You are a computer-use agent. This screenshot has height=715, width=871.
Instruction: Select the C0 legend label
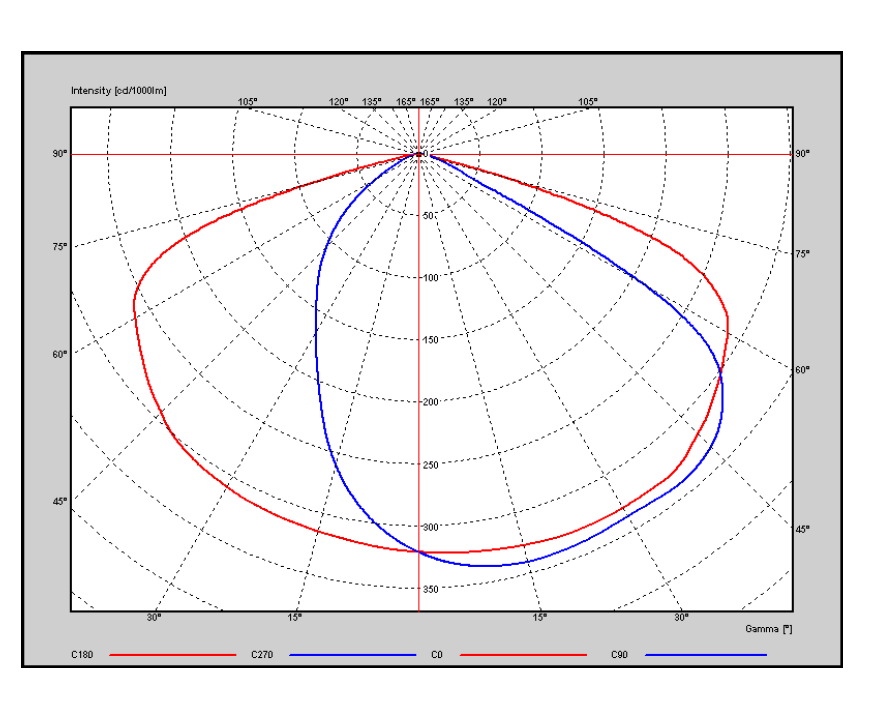tap(437, 654)
